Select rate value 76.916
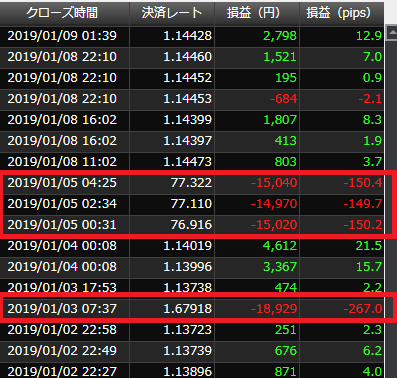 tap(191, 224)
